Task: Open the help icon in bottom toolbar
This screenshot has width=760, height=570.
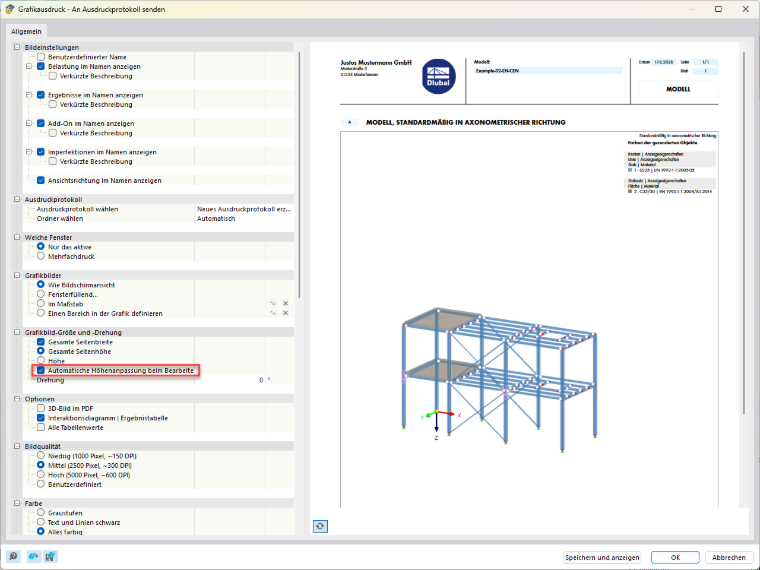Action: click(x=13, y=556)
